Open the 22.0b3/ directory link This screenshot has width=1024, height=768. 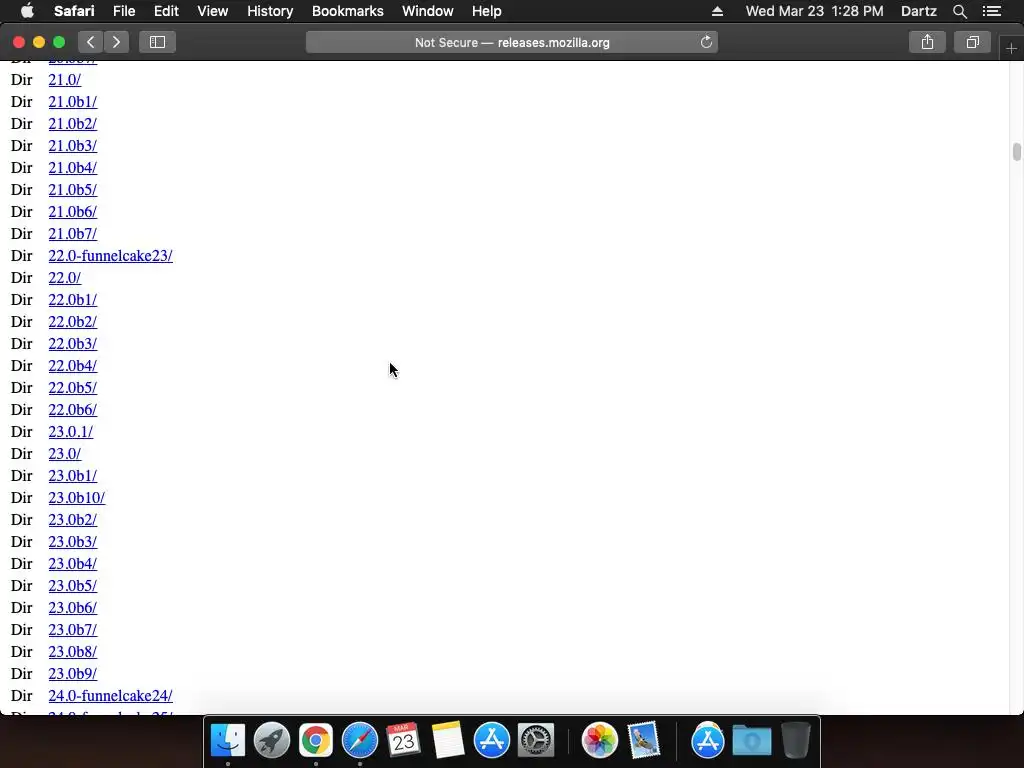click(72, 344)
